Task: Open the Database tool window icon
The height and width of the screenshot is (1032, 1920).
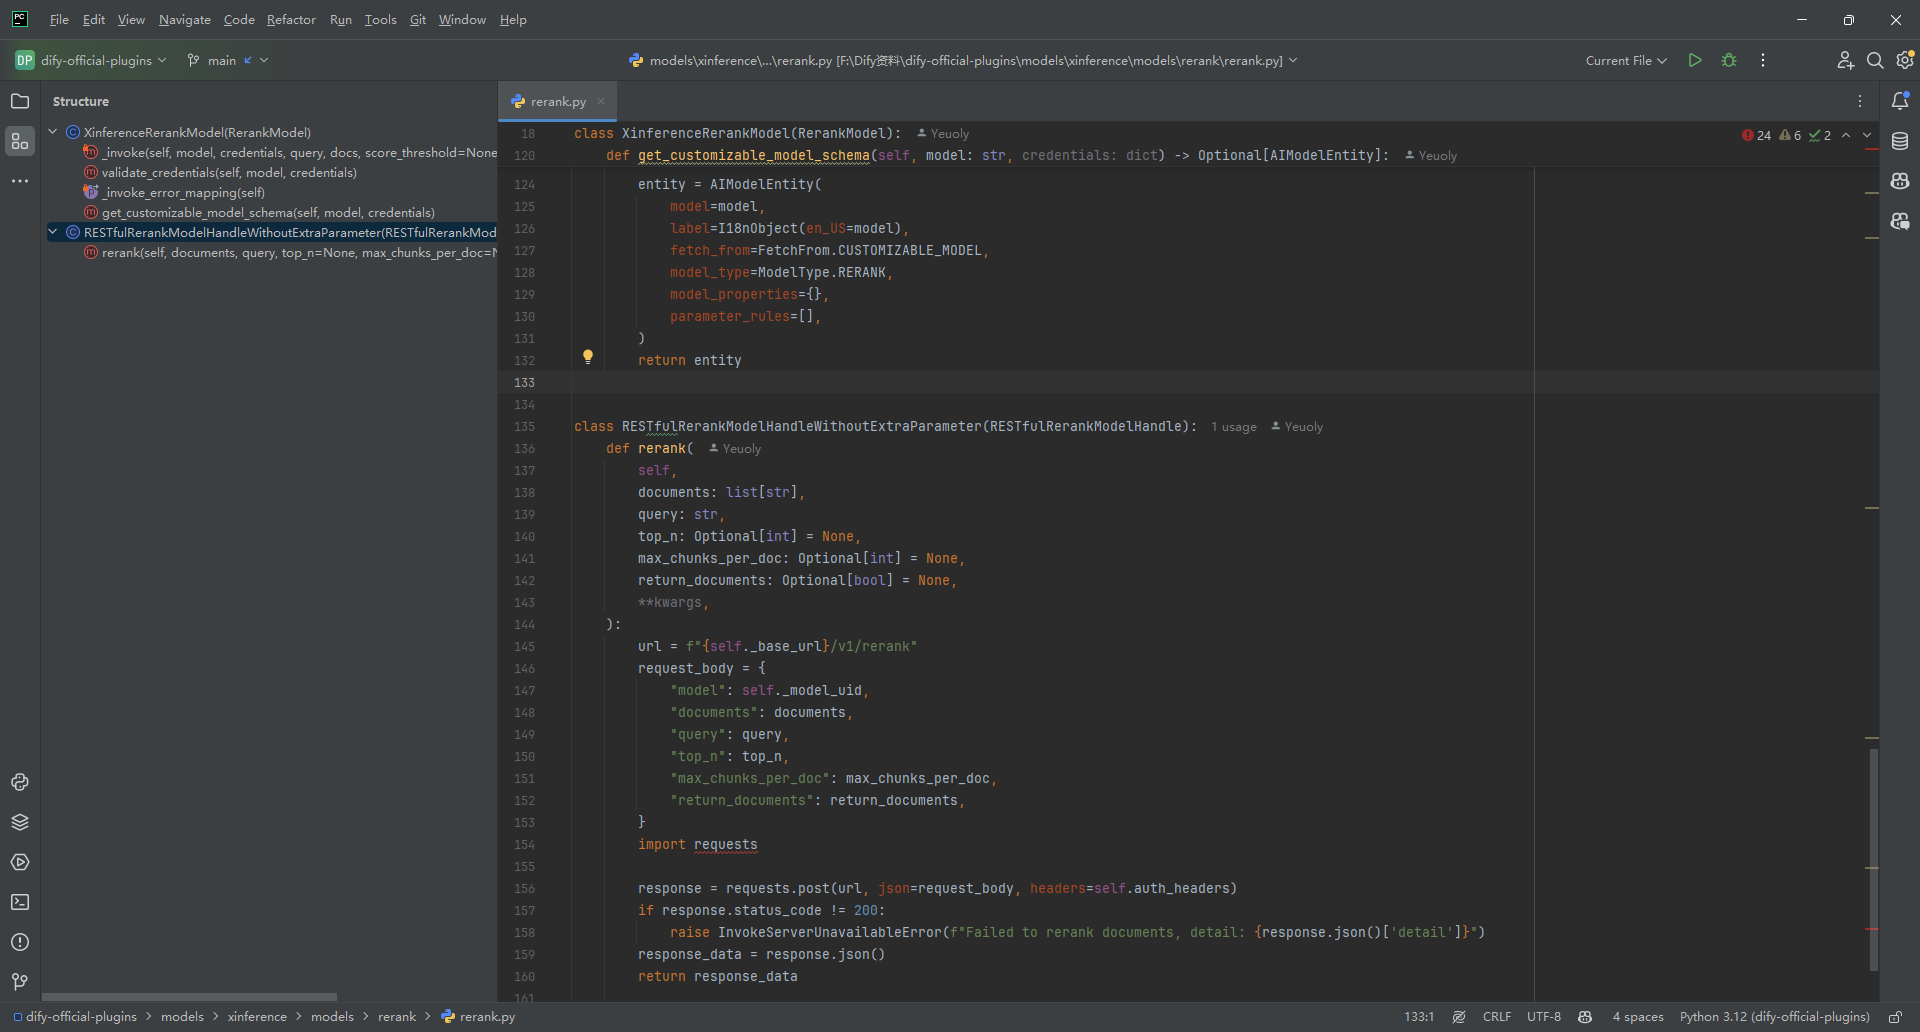Action: (x=1900, y=141)
